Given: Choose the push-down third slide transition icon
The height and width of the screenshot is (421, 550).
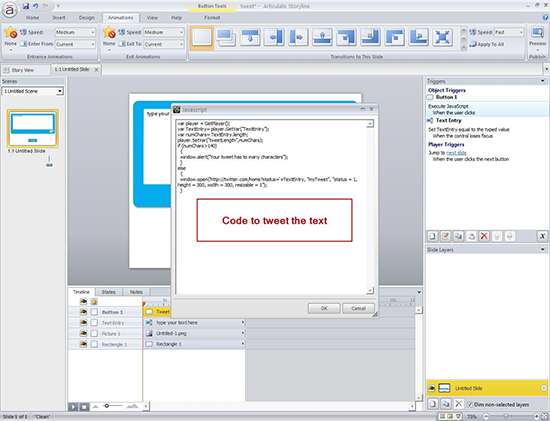Looking at the screenshot, I should click(250, 37).
